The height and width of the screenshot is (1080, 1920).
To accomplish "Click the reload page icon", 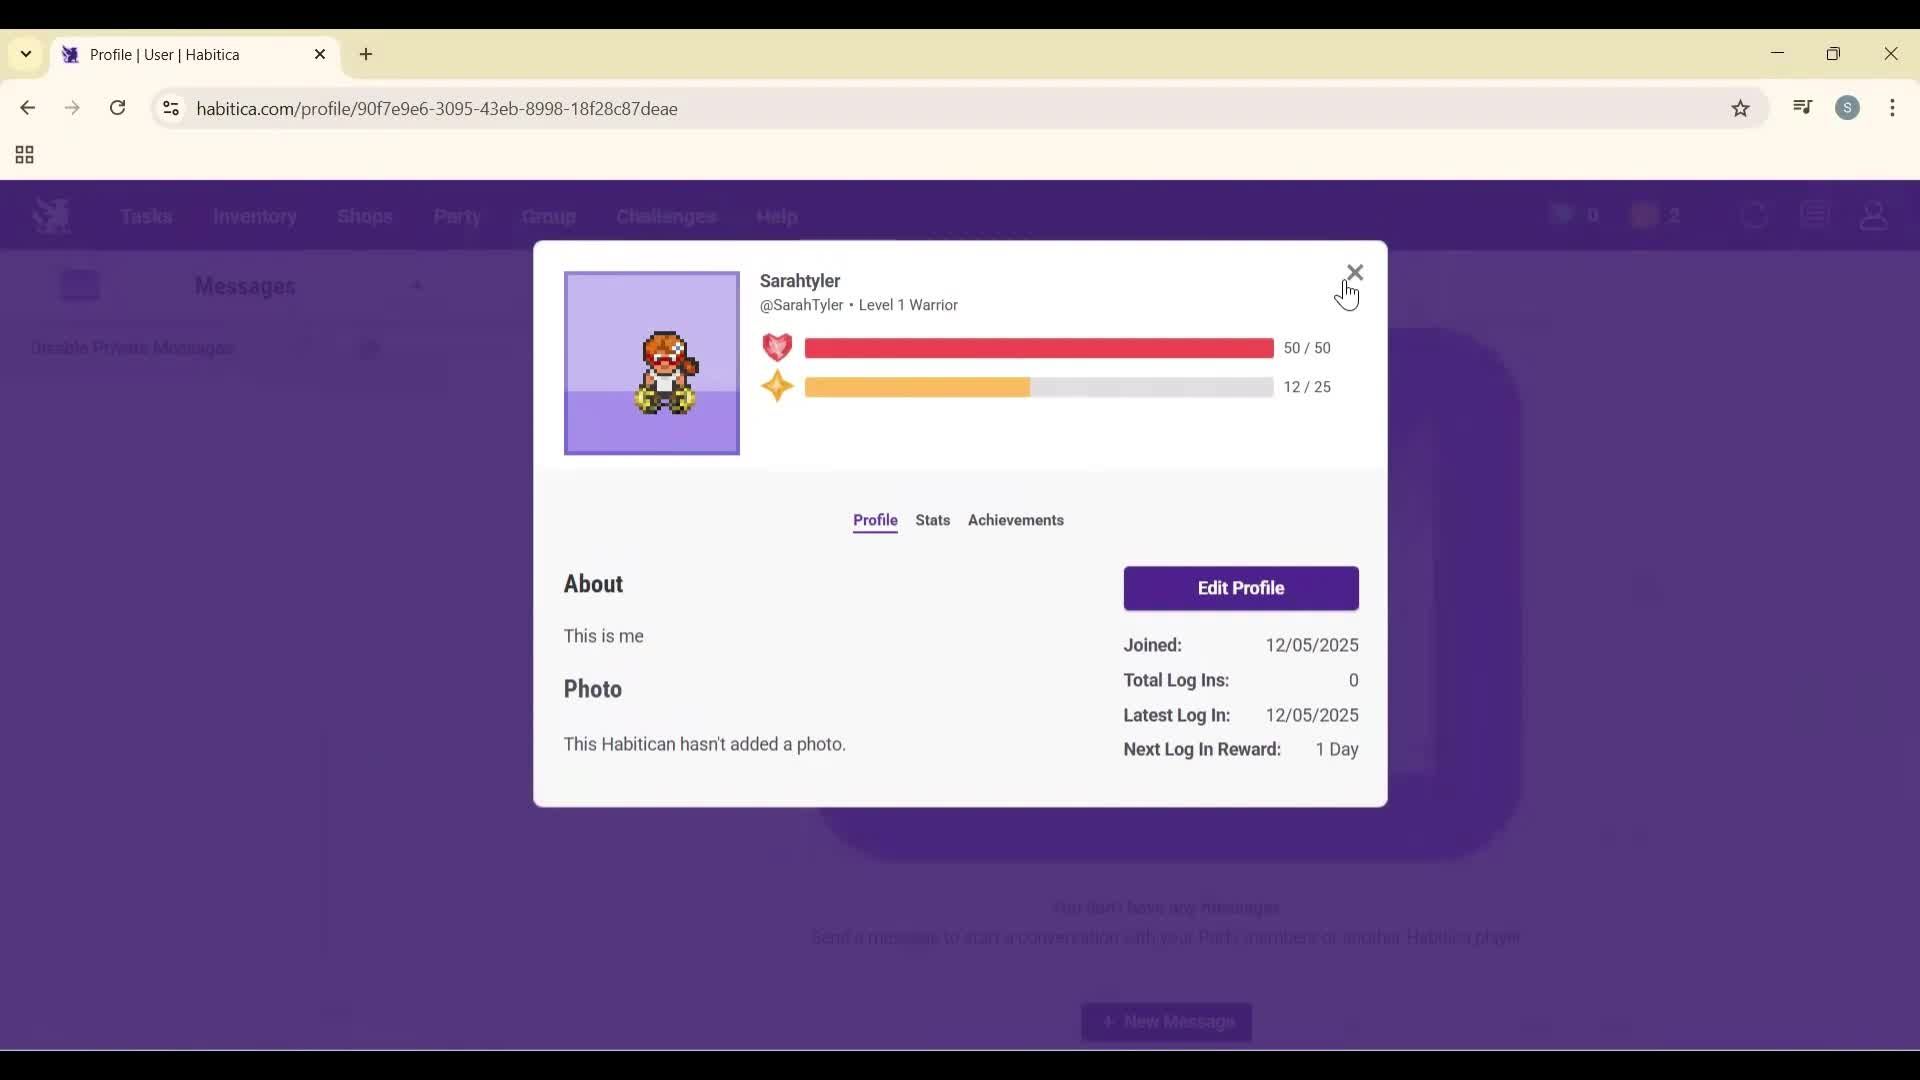I will coord(117,108).
